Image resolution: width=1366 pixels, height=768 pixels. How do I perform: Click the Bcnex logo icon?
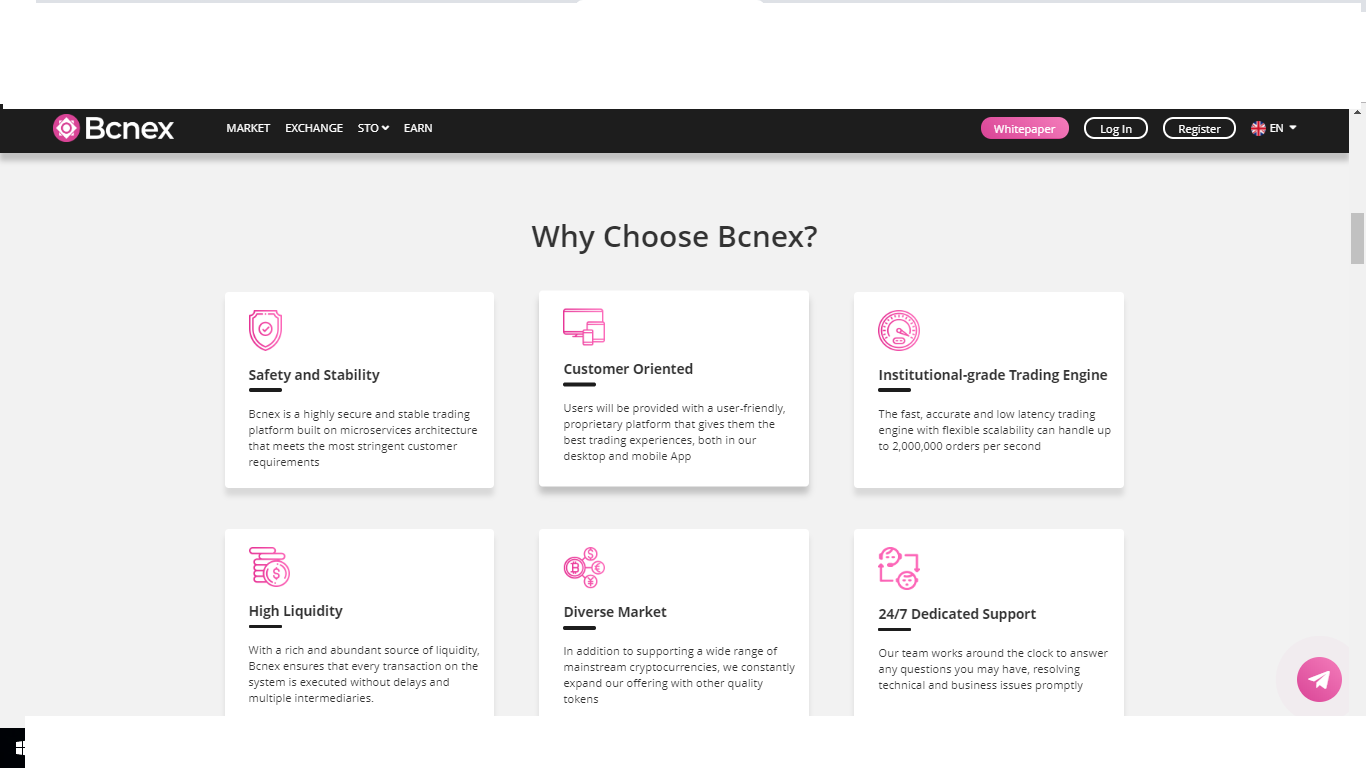(x=66, y=128)
